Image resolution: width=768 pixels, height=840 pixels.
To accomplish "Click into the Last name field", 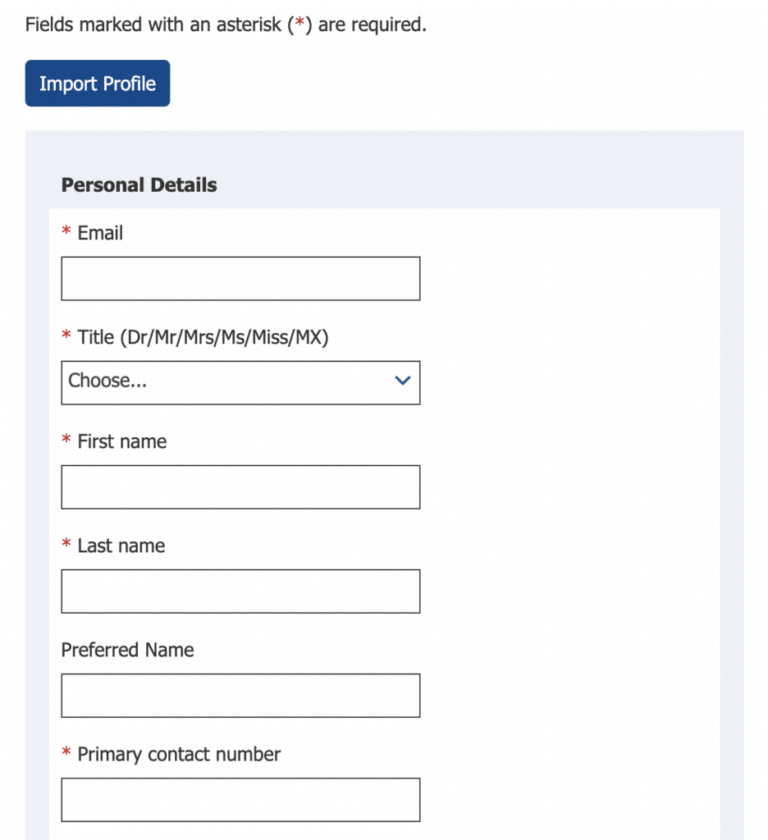I will click(x=240, y=591).
